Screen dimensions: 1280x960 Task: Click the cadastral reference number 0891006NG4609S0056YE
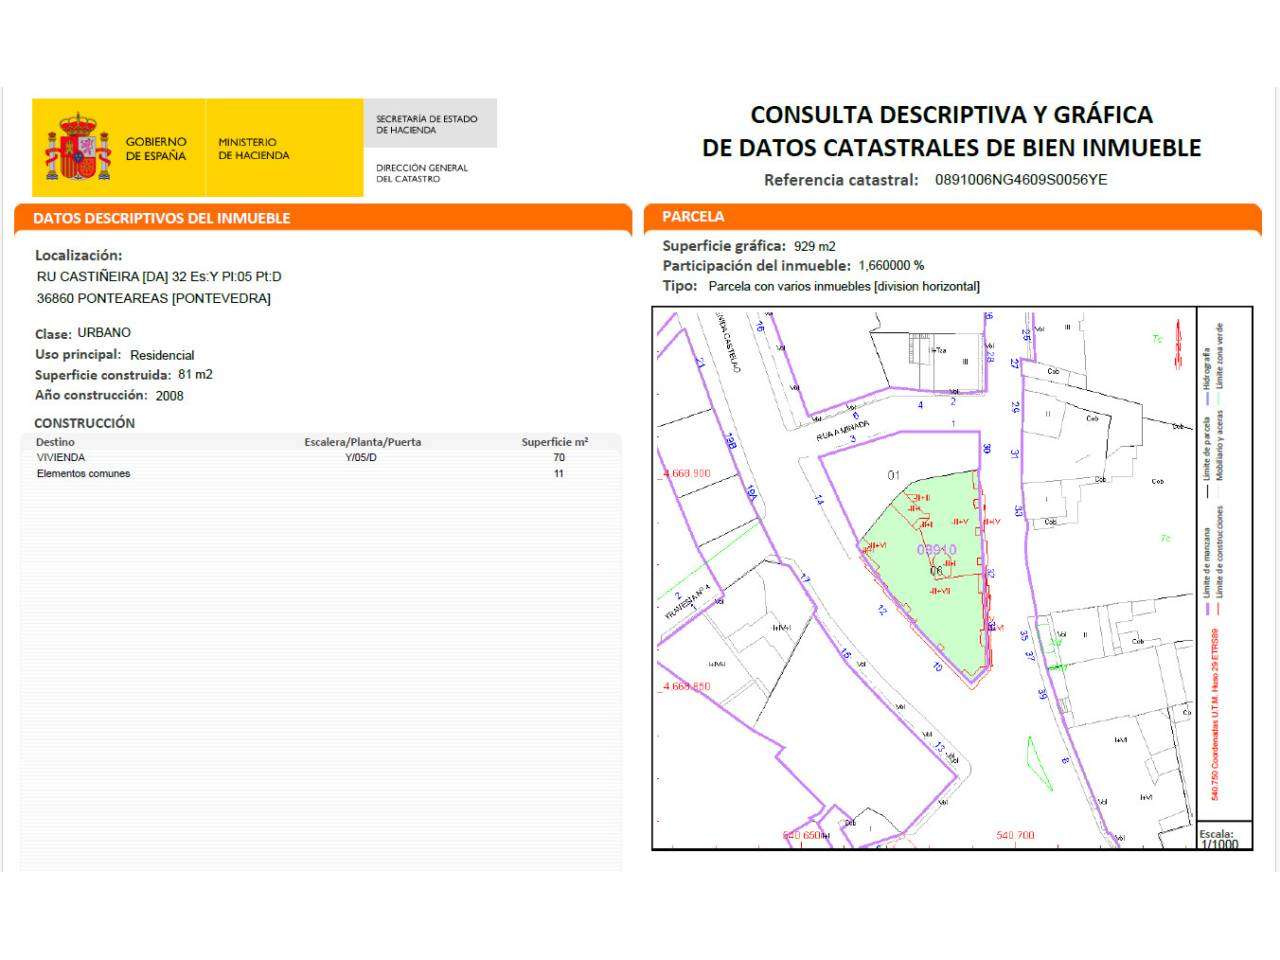click(x=1021, y=180)
